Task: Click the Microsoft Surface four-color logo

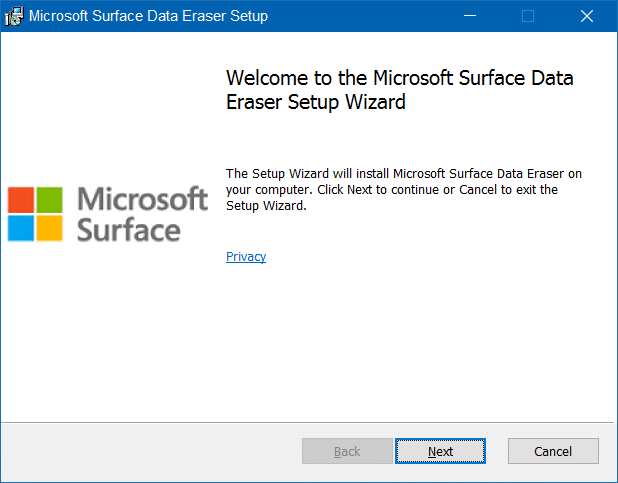Action: click(35, 214)
